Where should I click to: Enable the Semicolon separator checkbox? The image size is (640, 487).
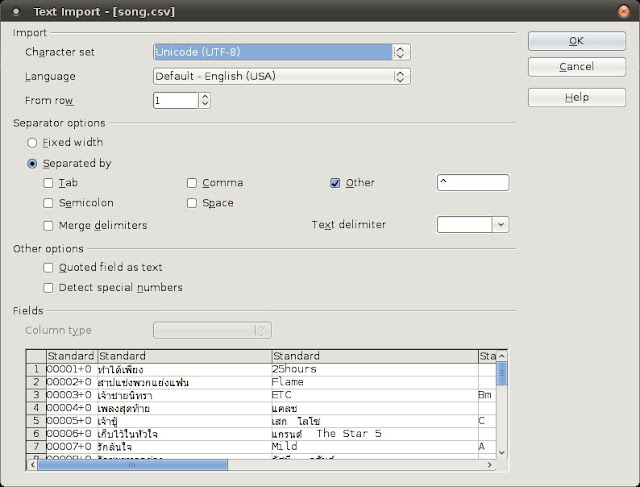point(48,203)
